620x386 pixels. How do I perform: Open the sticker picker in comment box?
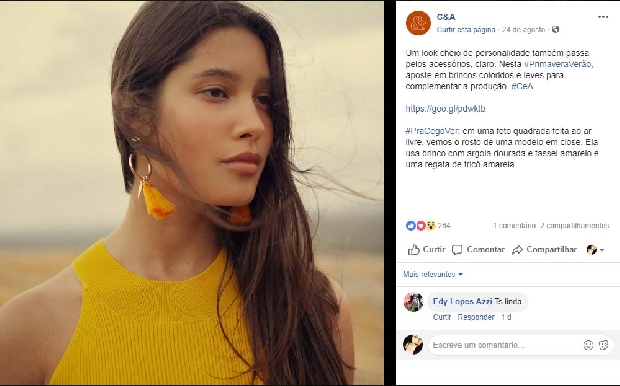click(603, 345)
